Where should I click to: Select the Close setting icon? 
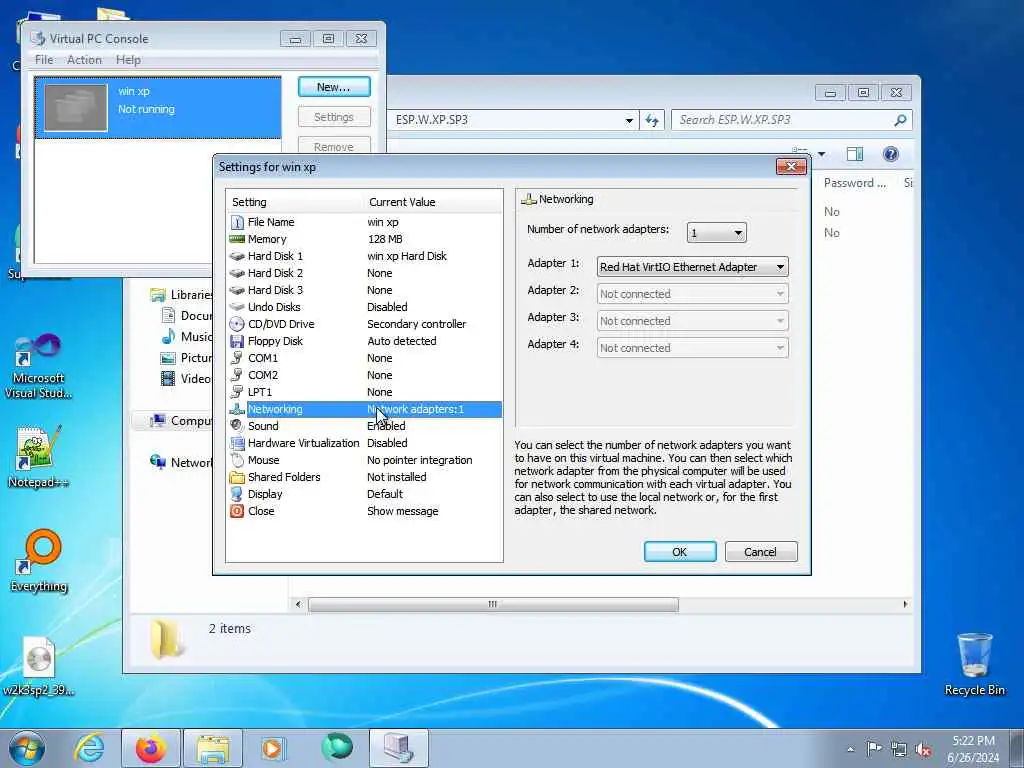point(237,511)
